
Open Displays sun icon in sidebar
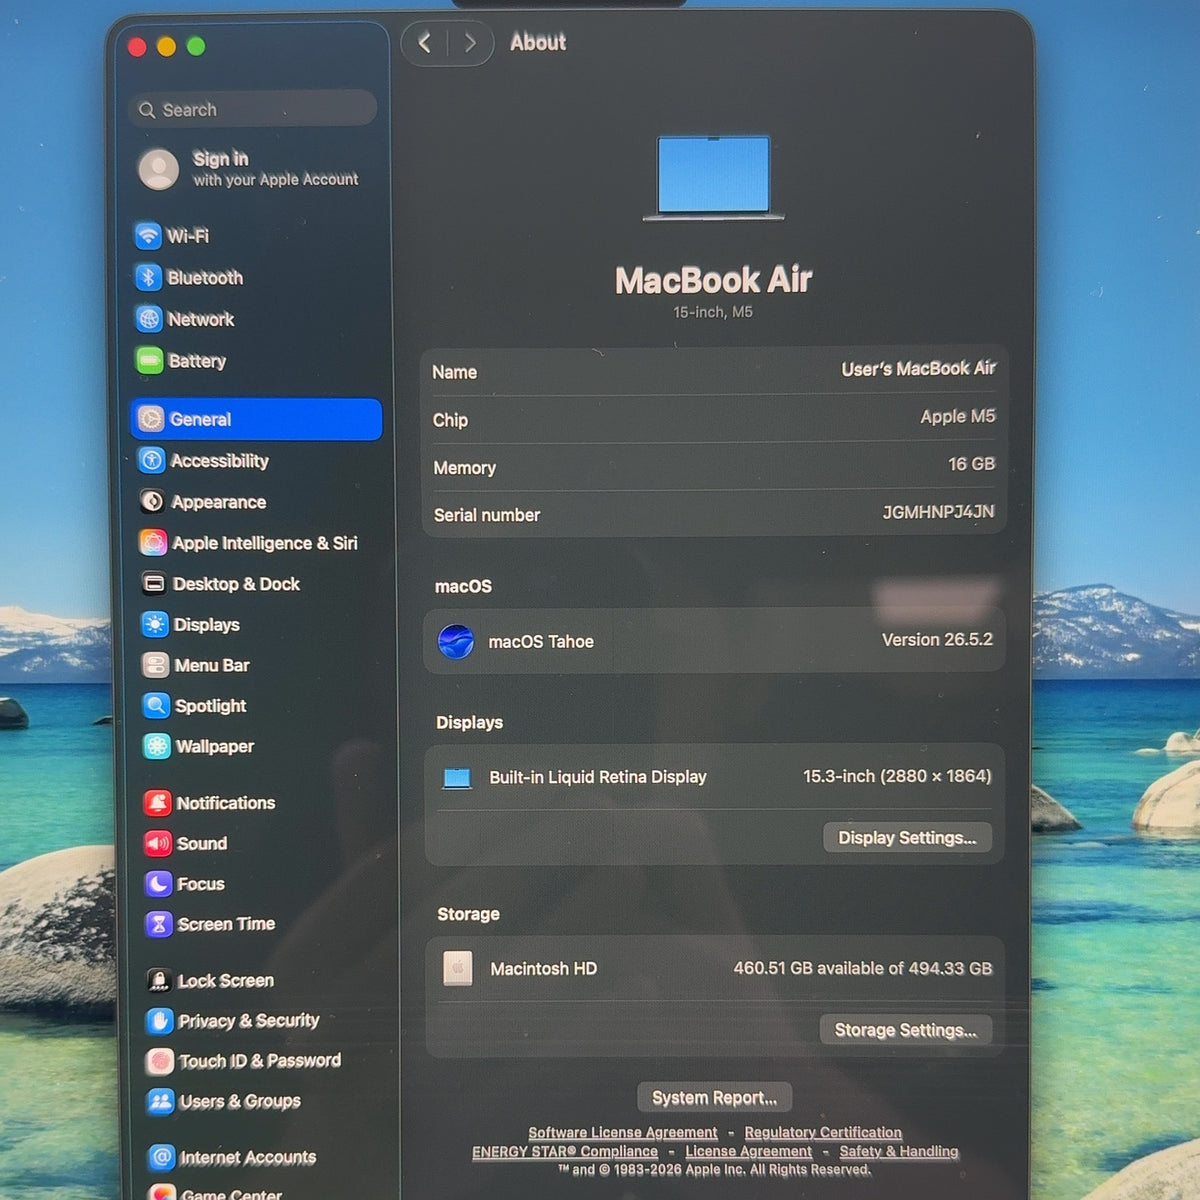point(155,624)
